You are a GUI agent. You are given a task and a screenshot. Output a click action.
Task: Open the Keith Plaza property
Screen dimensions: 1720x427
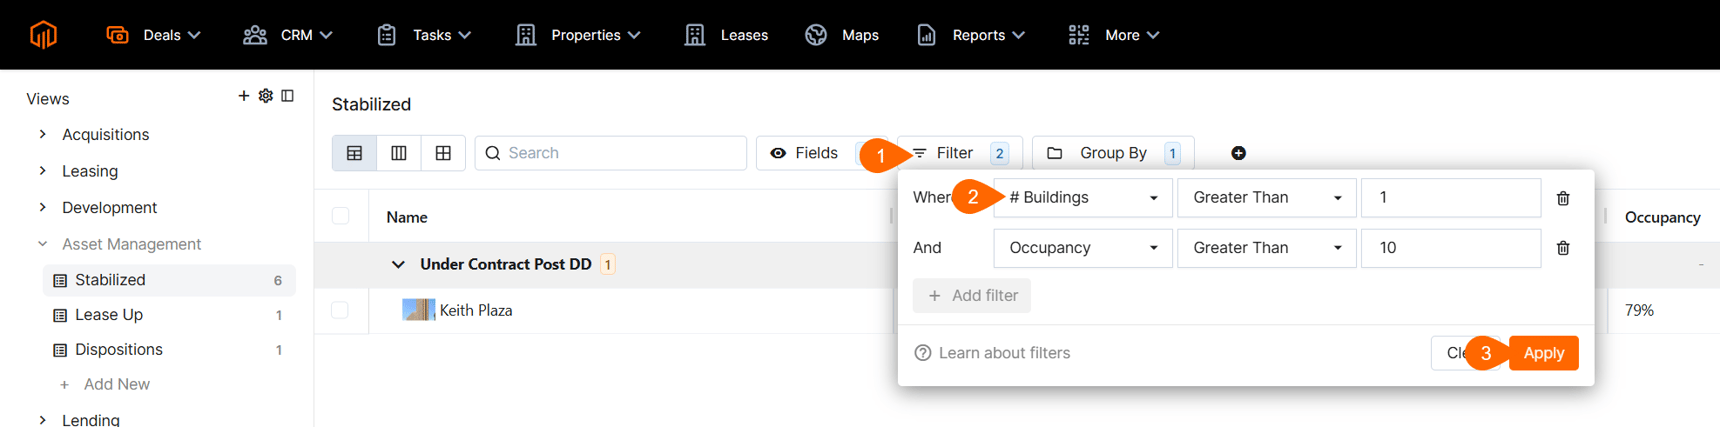[x=476, y=310]
